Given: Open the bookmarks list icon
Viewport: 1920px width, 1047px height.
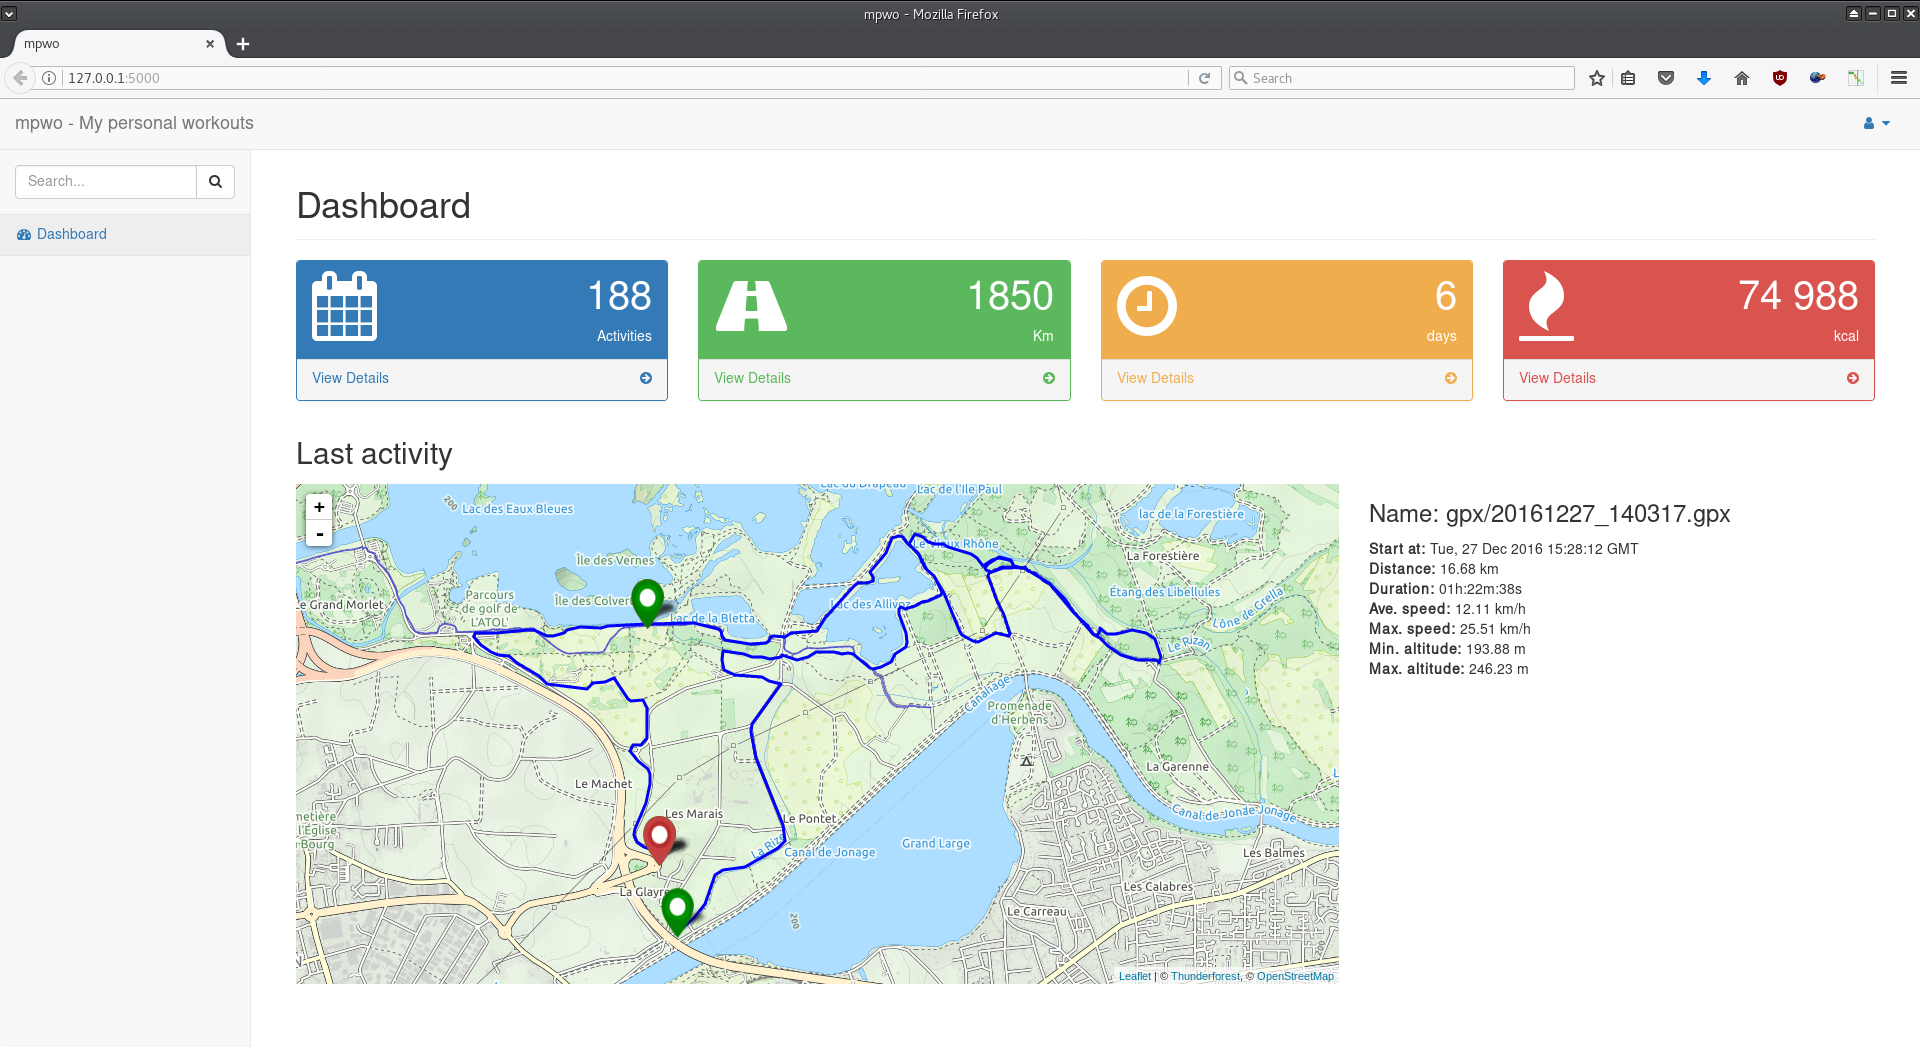Looking at the screenshot, I should (x=1628, y=78).
